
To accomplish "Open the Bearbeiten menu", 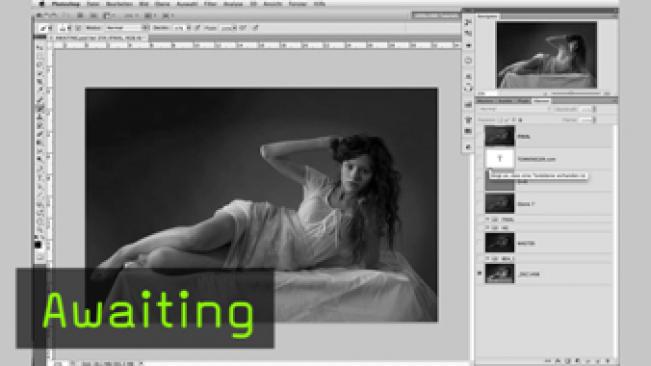I will (119, 4).
